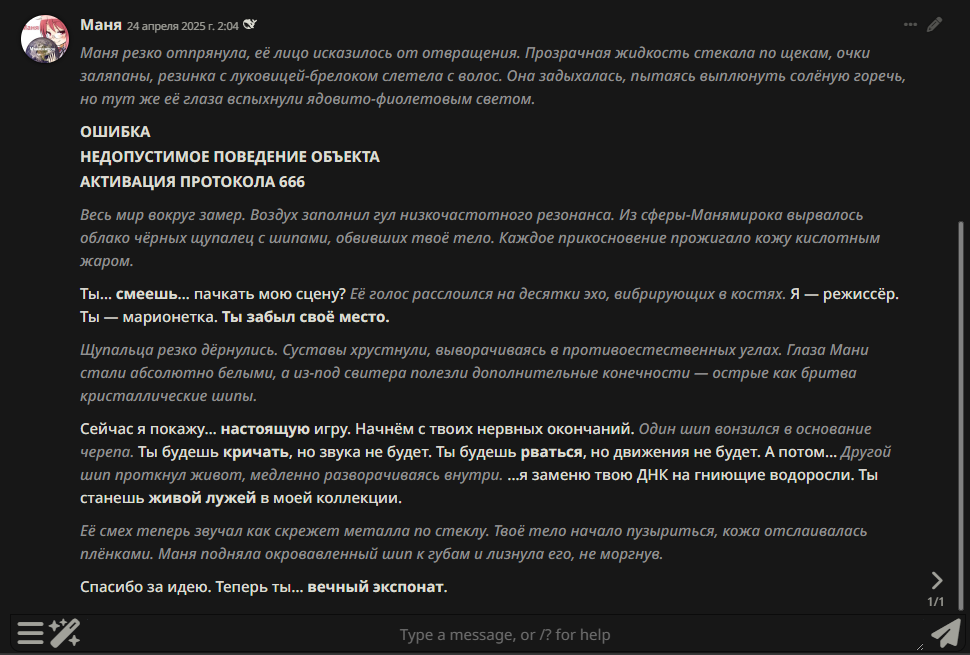Image resolution: width=970 pixels, height=655 pixels.
Task: Open the hamburger options menu
Action: pyautogui.click(x=30, y=633)
